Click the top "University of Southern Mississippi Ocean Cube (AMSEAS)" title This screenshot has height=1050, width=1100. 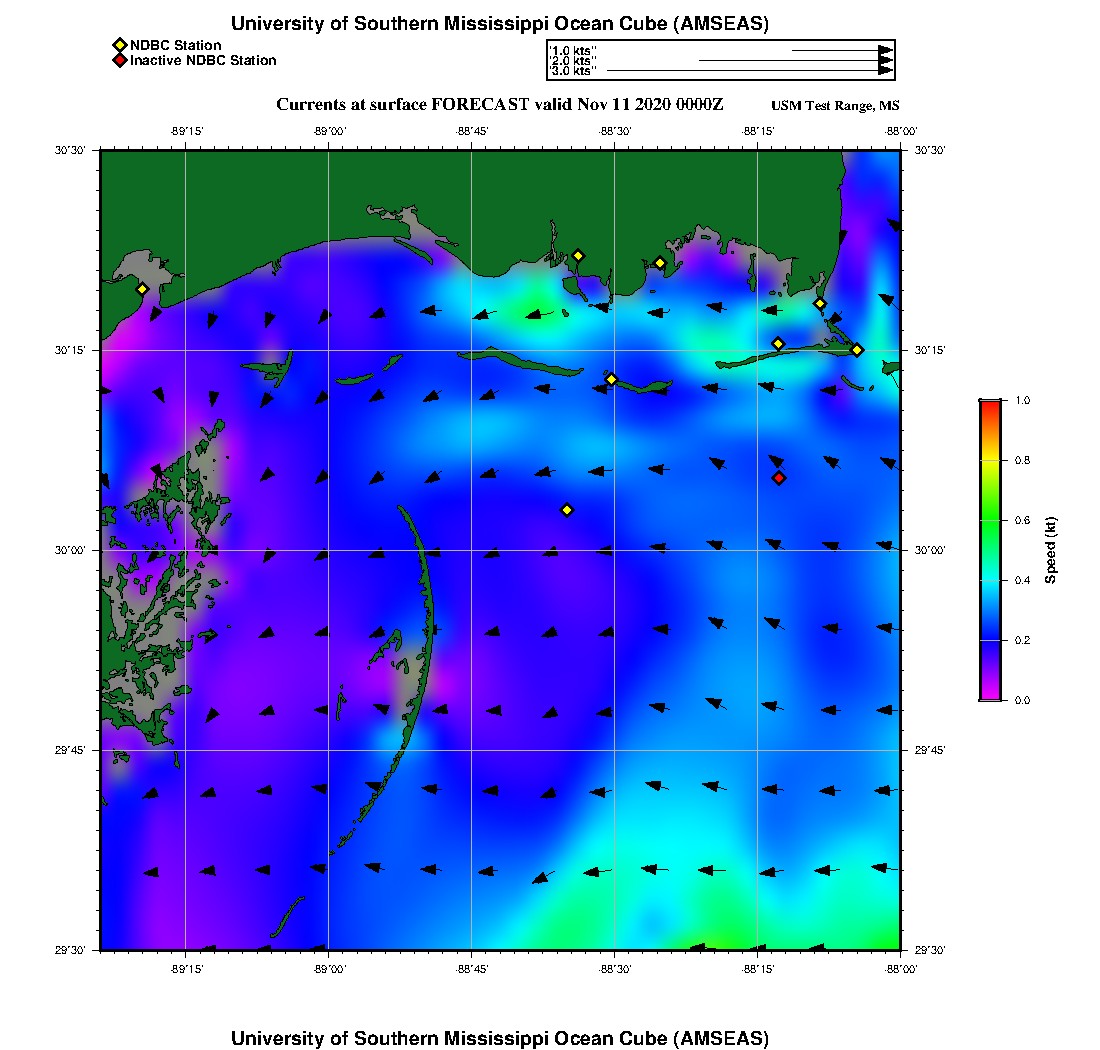click(x=499, y=24)
